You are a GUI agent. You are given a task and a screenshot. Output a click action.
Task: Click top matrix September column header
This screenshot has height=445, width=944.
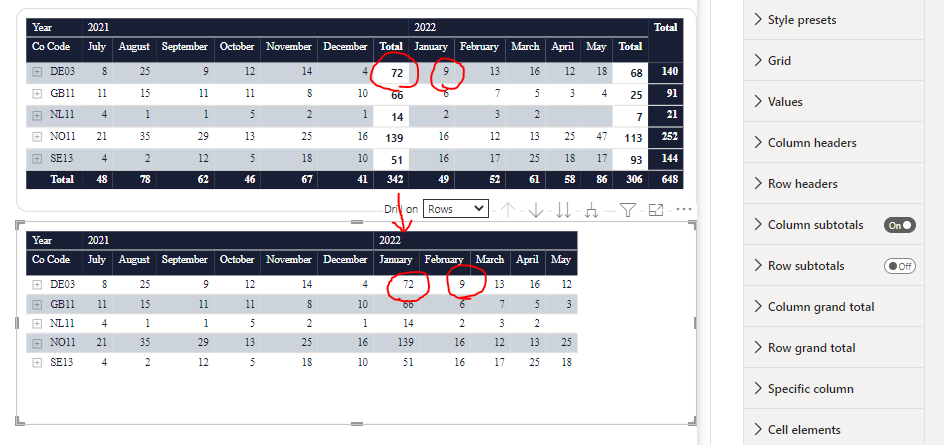tap(185, 46)
